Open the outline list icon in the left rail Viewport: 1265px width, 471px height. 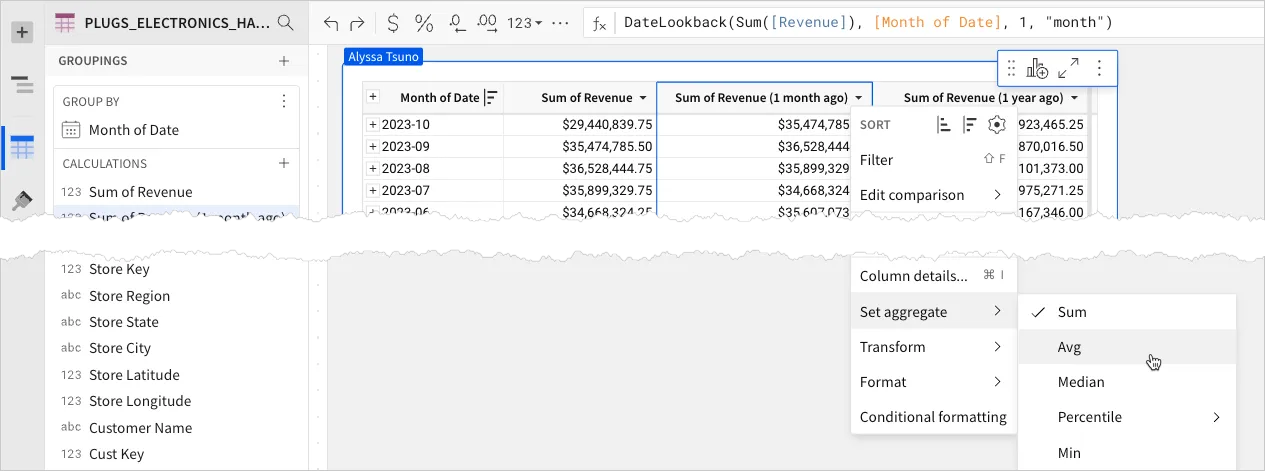click(x=22, y=85)
